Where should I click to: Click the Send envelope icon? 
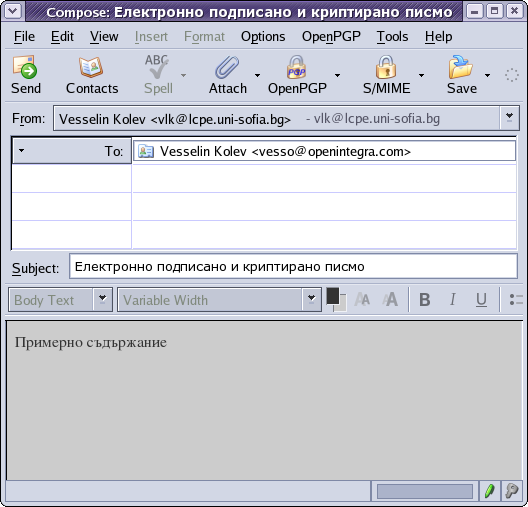[25, 67]
